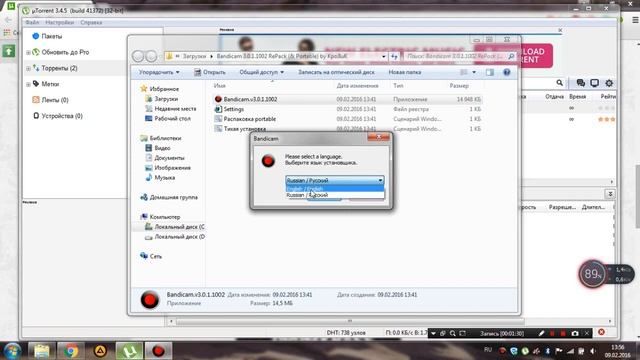Click Новая папка in Explorer toolbar
This screenshot has width=640, height=360.
click(x=404, y=72)
